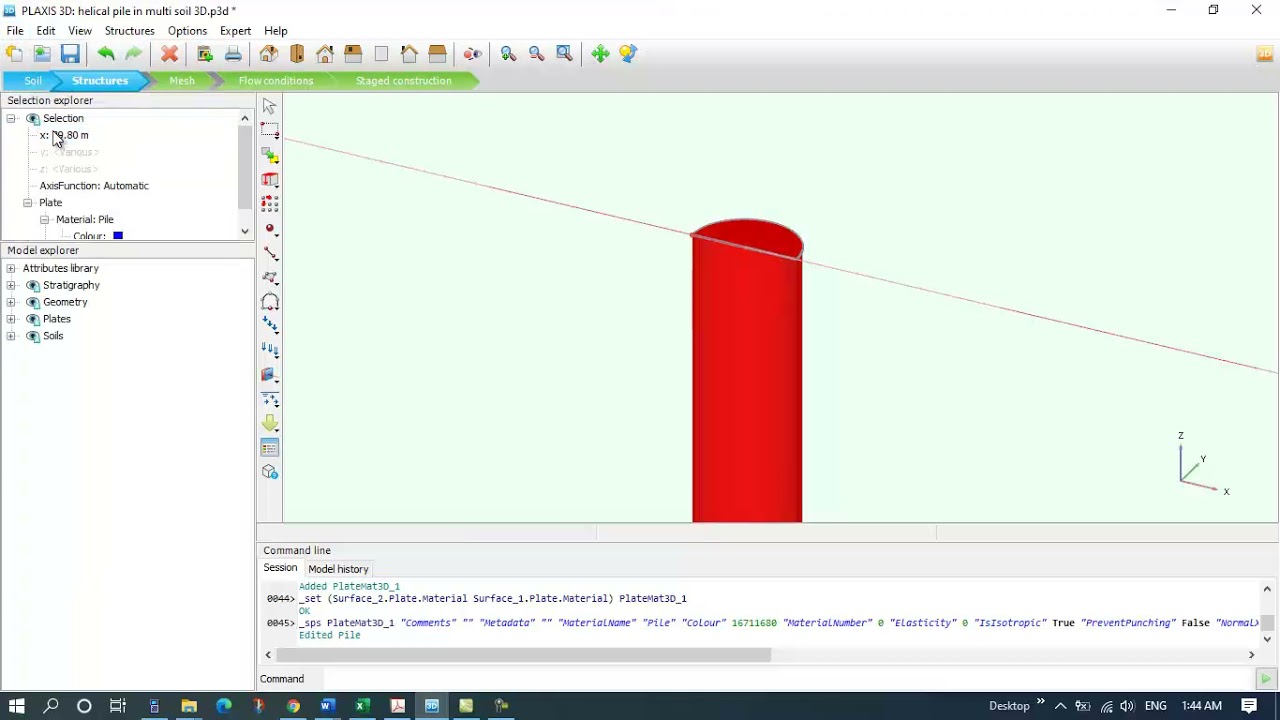The height and width of the screenshot is (720, 1280).
Task: Open the Expert menu
Action: click(235, 31)
